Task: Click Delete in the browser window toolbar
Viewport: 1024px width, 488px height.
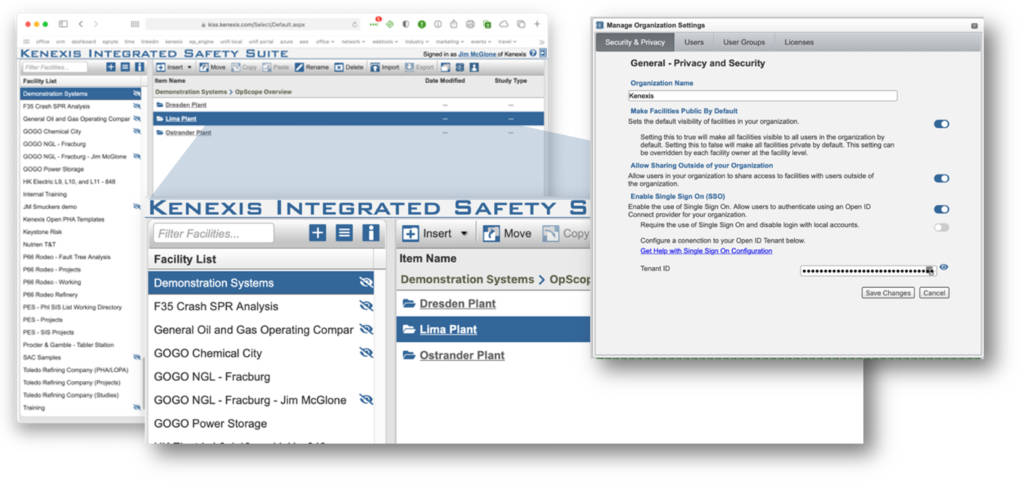Action: tap(349, 67)
